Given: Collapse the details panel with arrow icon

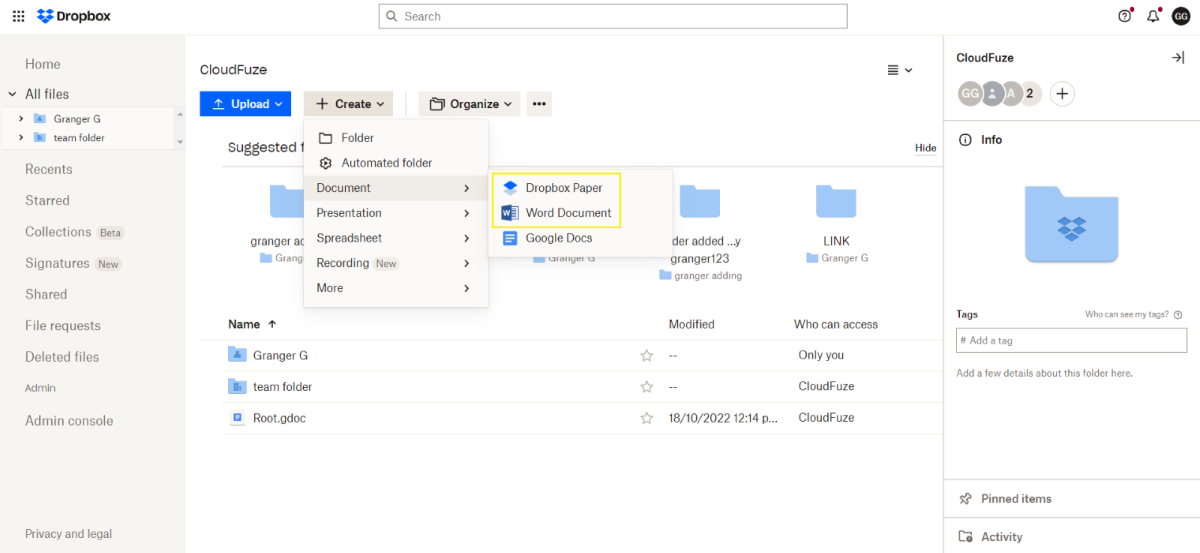Looking at the screenshot, I should click(1178, 58).
